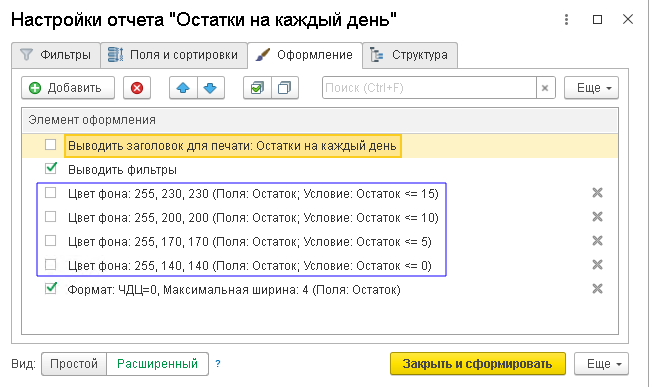Uncheck 'Формат: ЧДЦ=0' checkbox
This screenshot has width=649, height=387.
click(x=50, y=288)
